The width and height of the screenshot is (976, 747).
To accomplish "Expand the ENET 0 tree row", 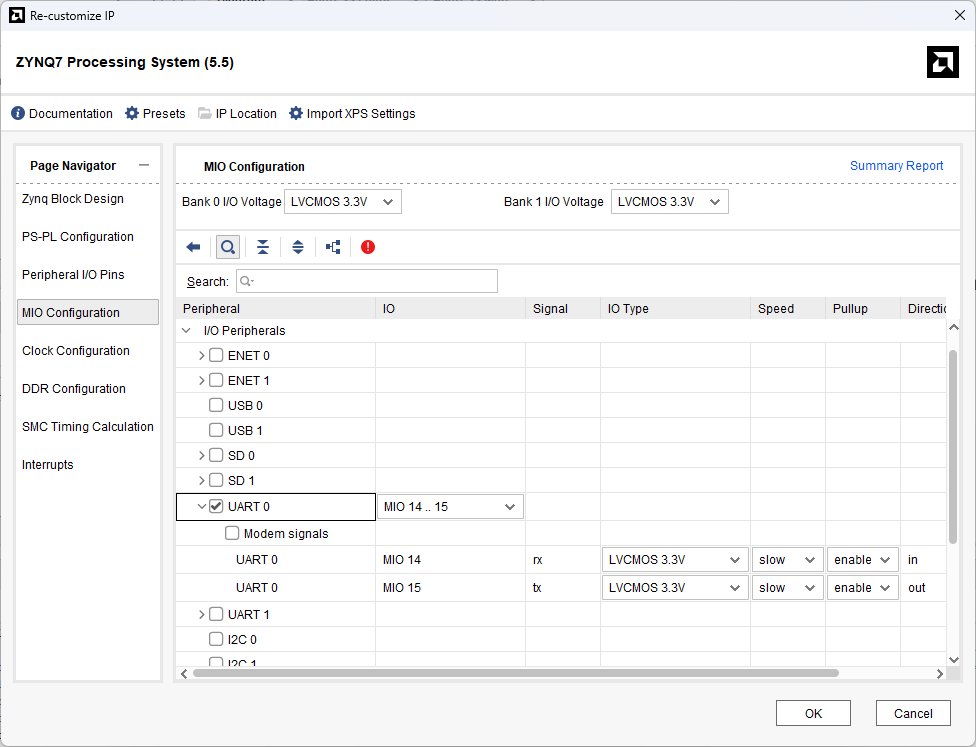I will pos(201,355).
